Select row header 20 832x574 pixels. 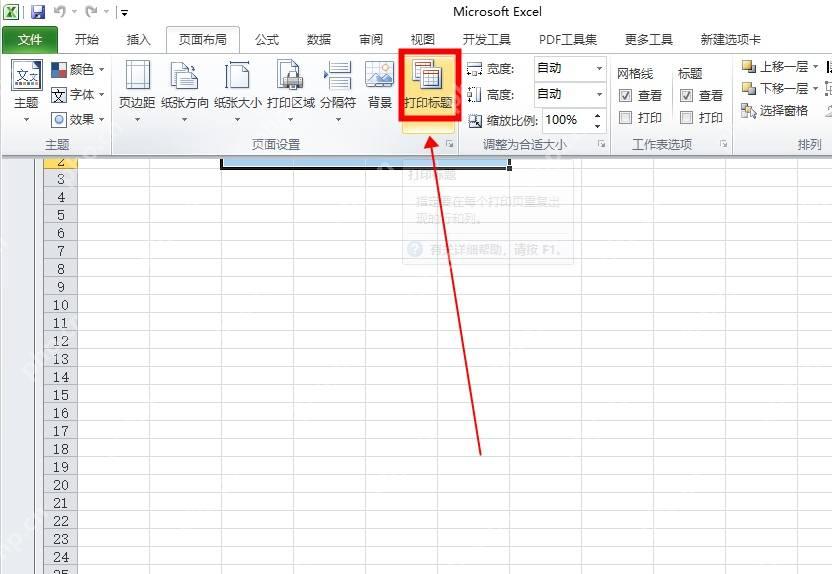(60, 485)
